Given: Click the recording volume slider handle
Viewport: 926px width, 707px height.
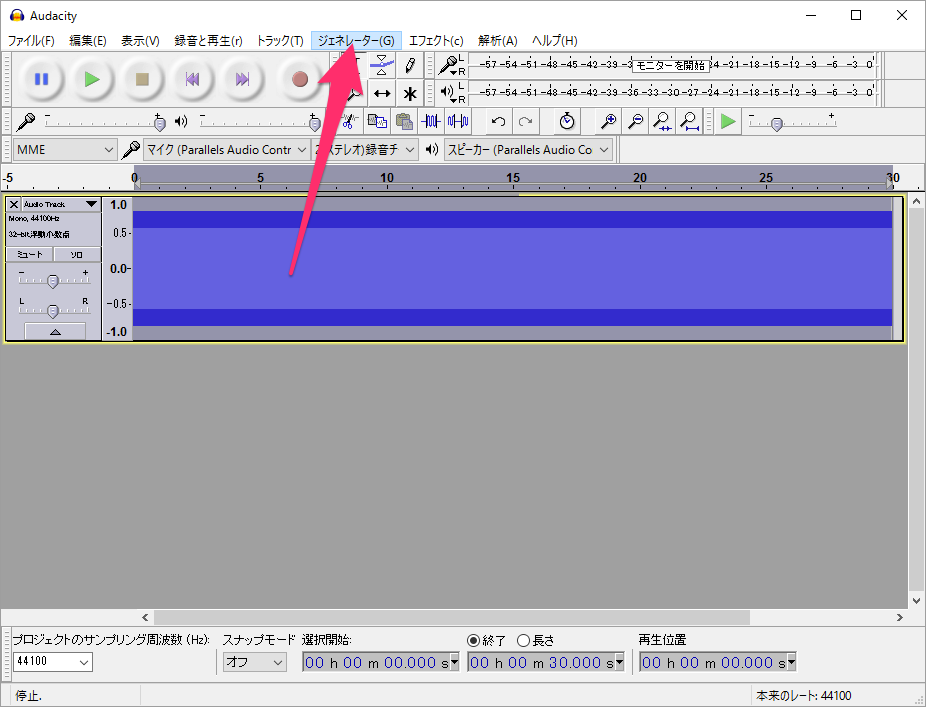Looking at the screenshot, I should tap(159, 123).
